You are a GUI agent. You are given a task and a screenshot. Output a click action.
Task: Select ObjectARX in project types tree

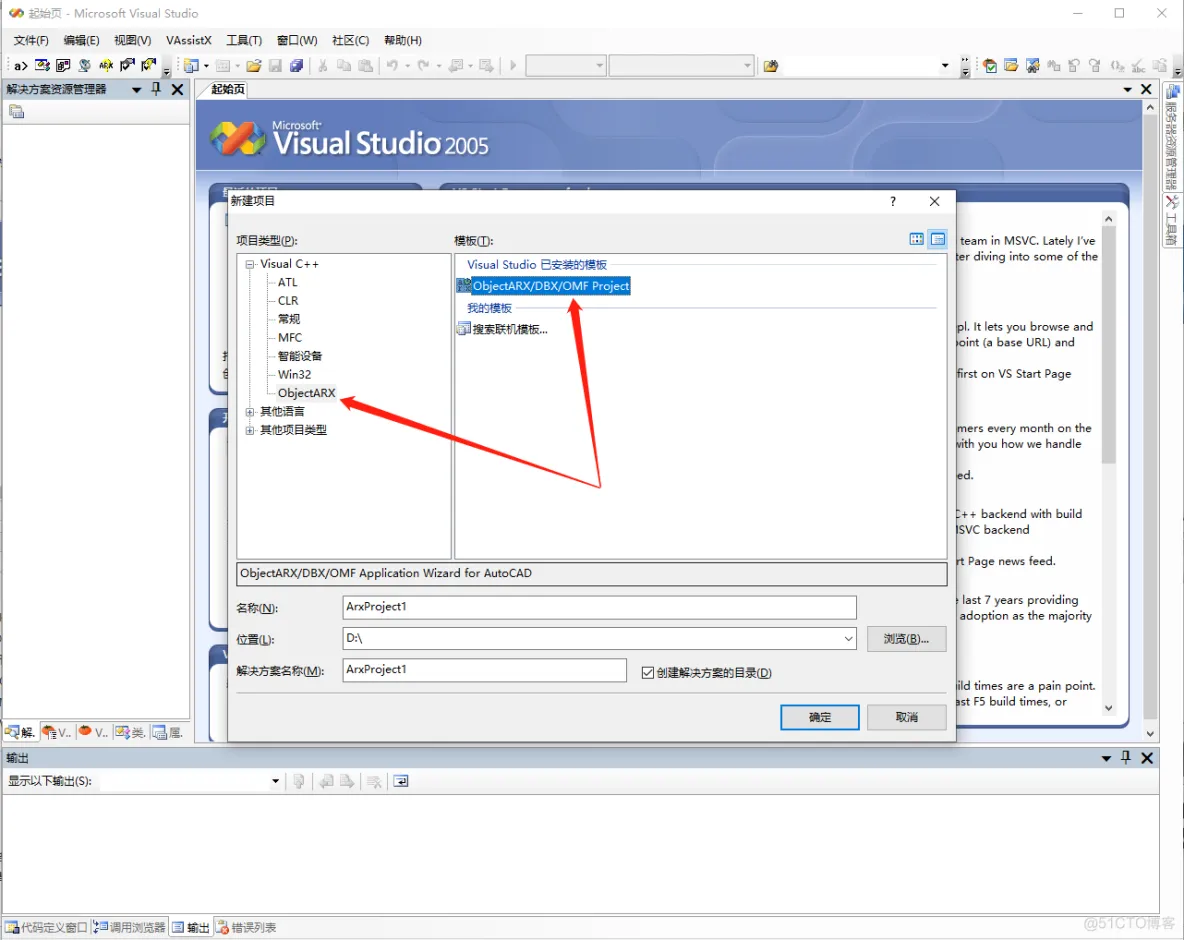coord(307,393)
